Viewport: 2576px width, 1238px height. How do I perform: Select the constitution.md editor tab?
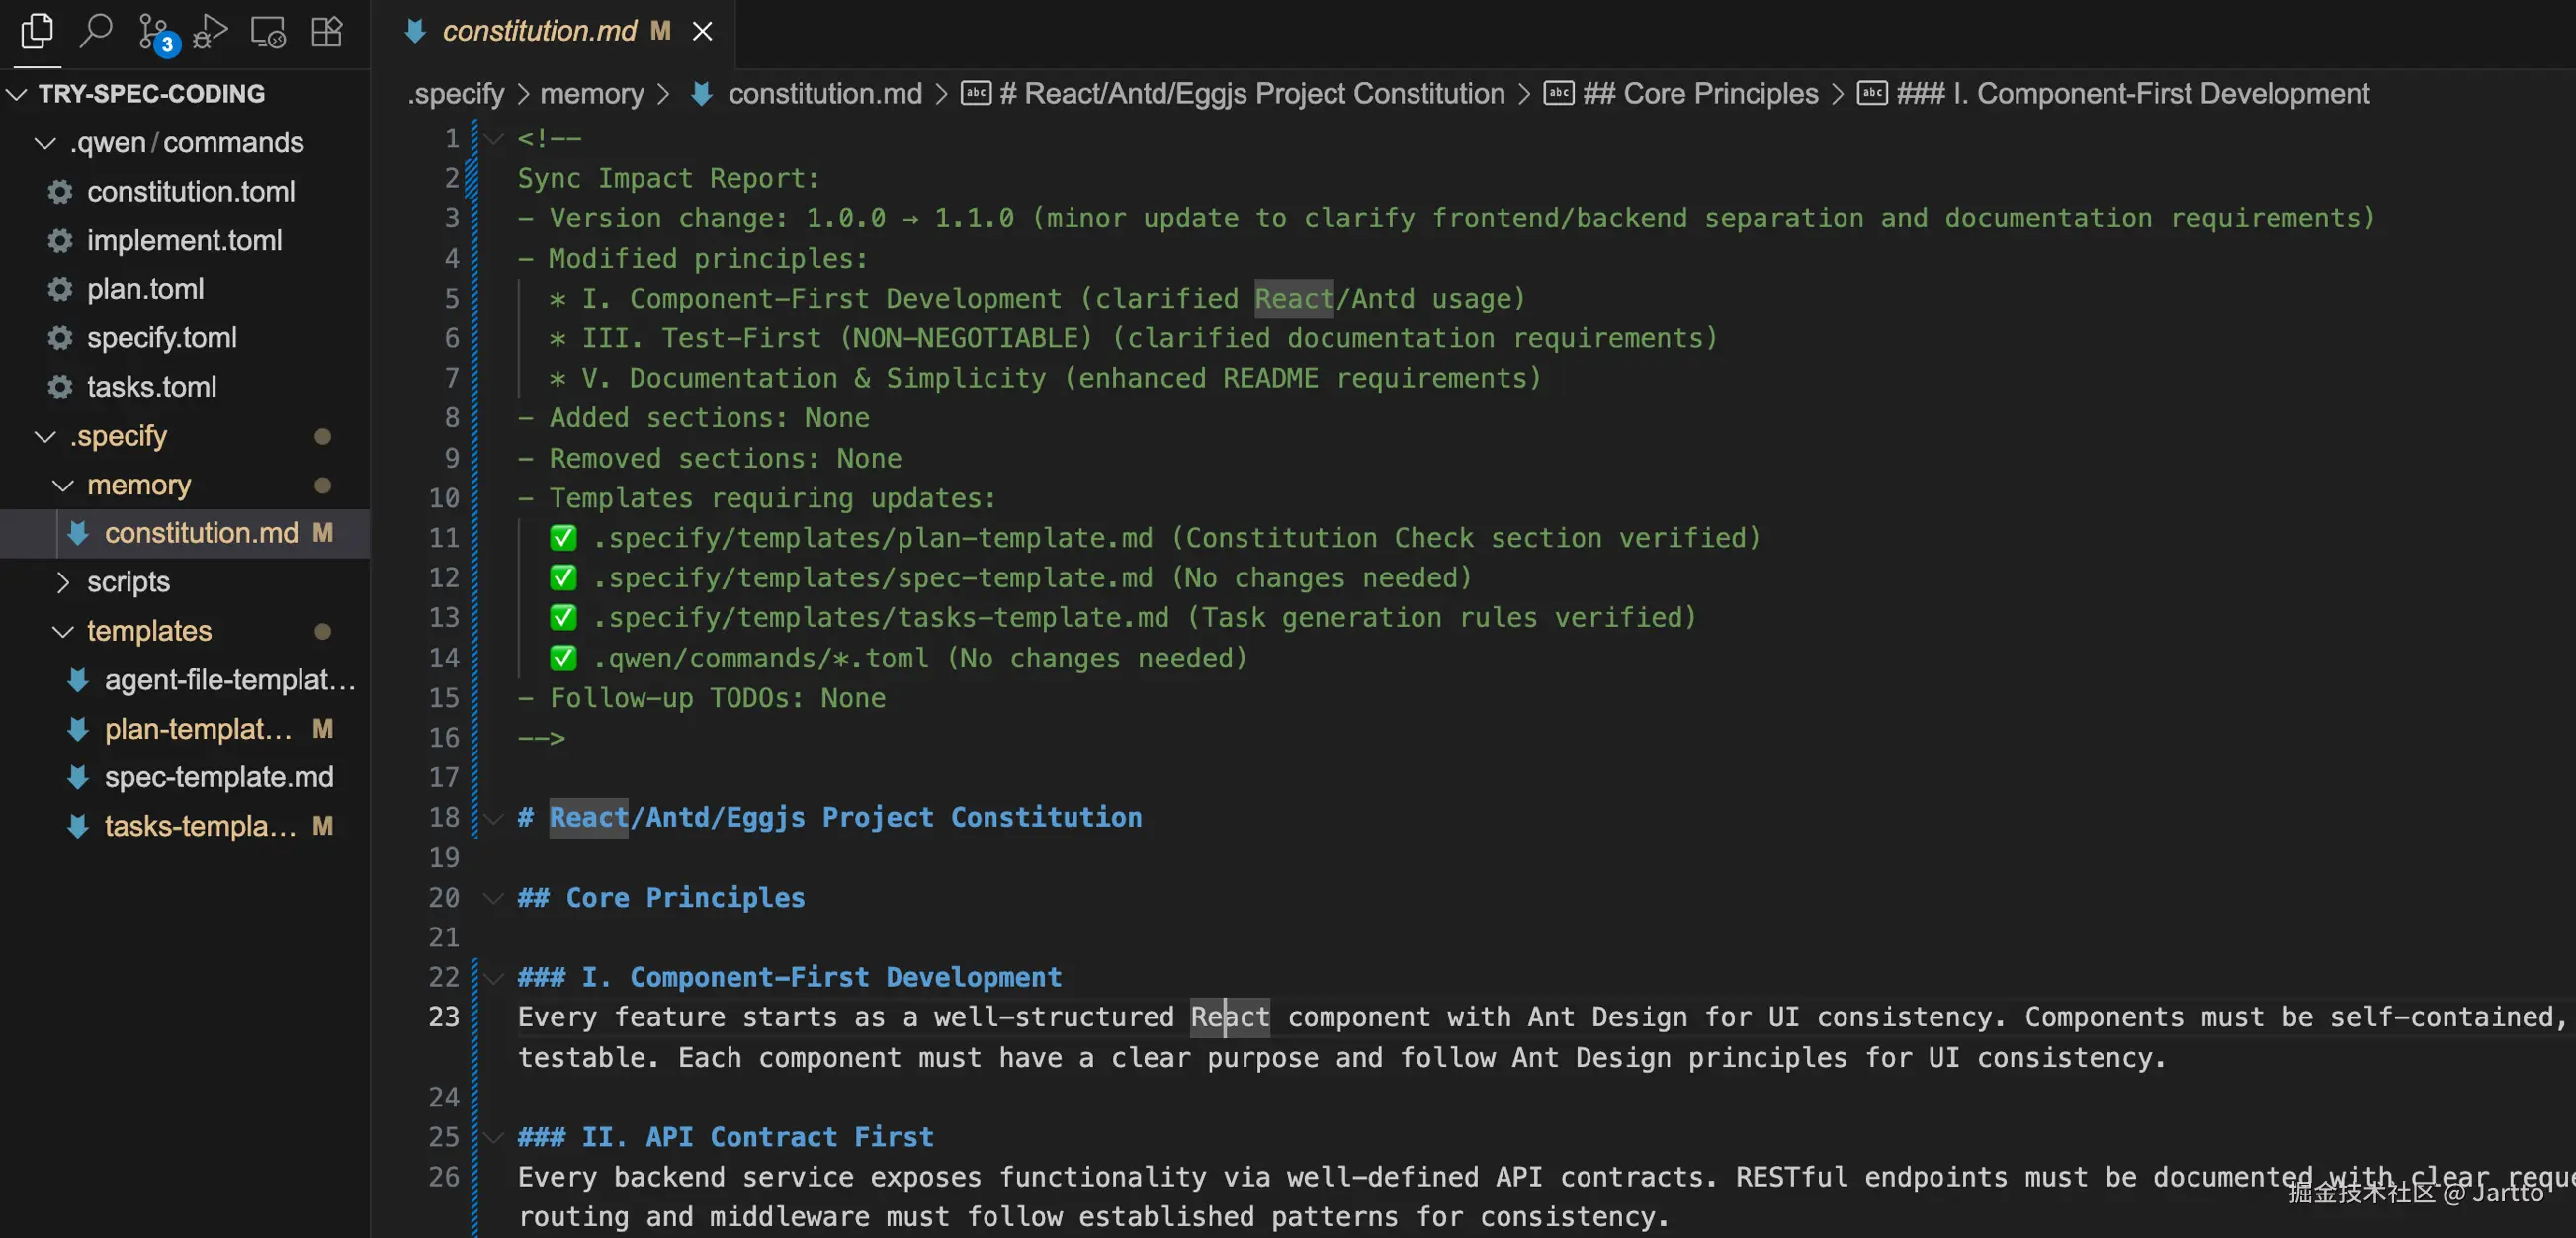click(x=539, y=31)
